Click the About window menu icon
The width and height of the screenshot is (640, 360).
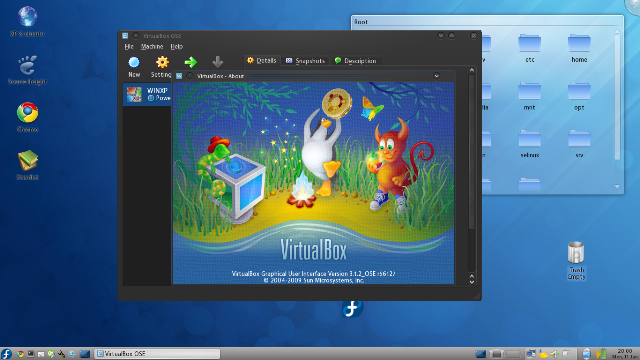(179, 76)
